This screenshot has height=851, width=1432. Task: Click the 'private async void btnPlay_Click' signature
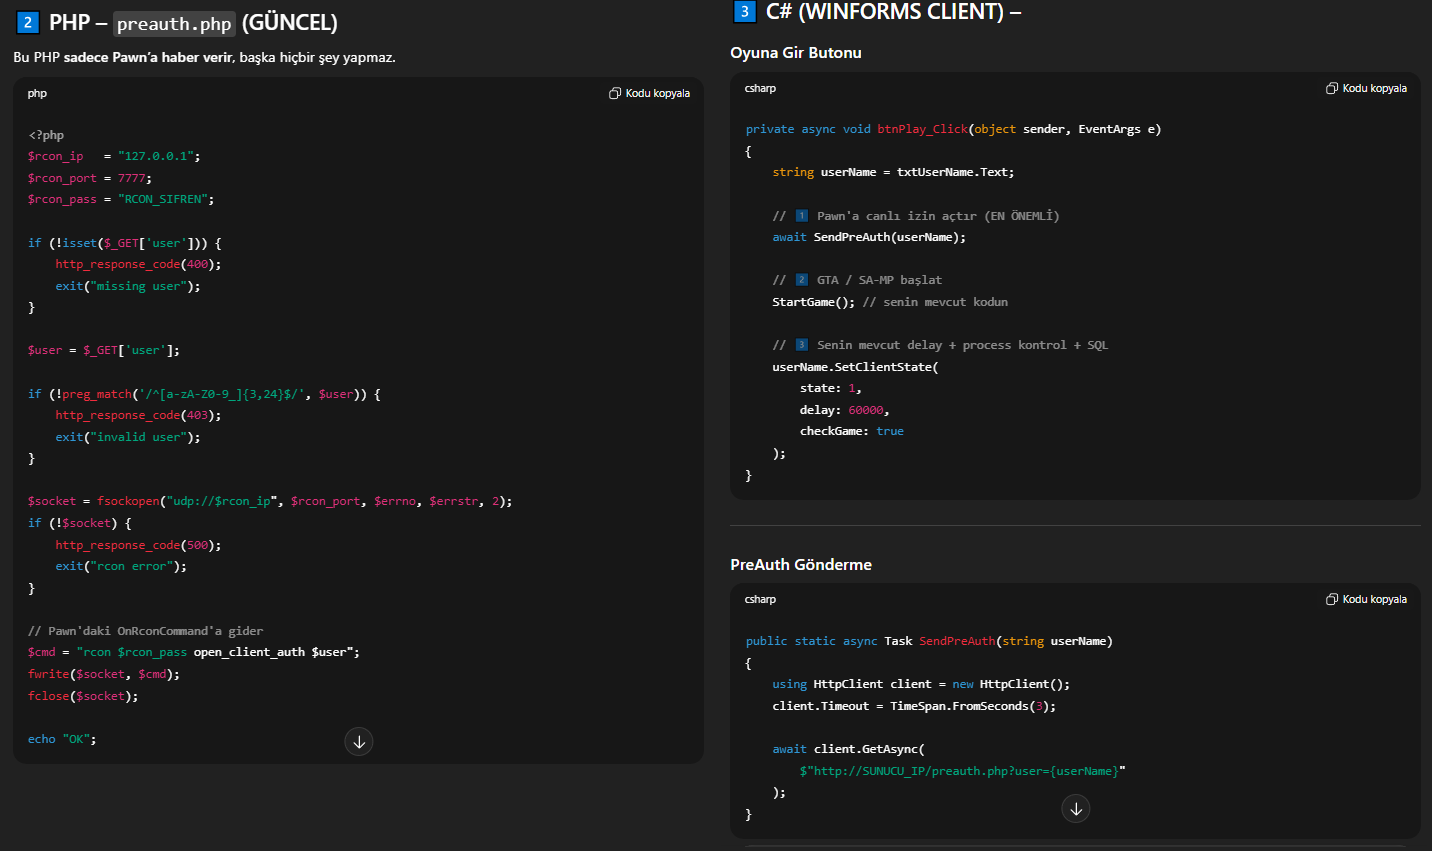(x=953, y=129)
